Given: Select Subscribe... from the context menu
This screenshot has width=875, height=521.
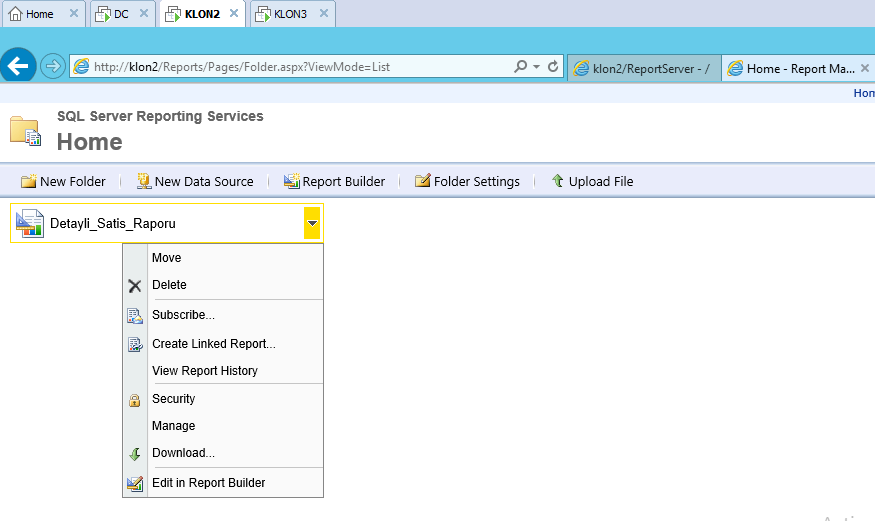Looking at the screenshot, I should click(x=183, y=315).
